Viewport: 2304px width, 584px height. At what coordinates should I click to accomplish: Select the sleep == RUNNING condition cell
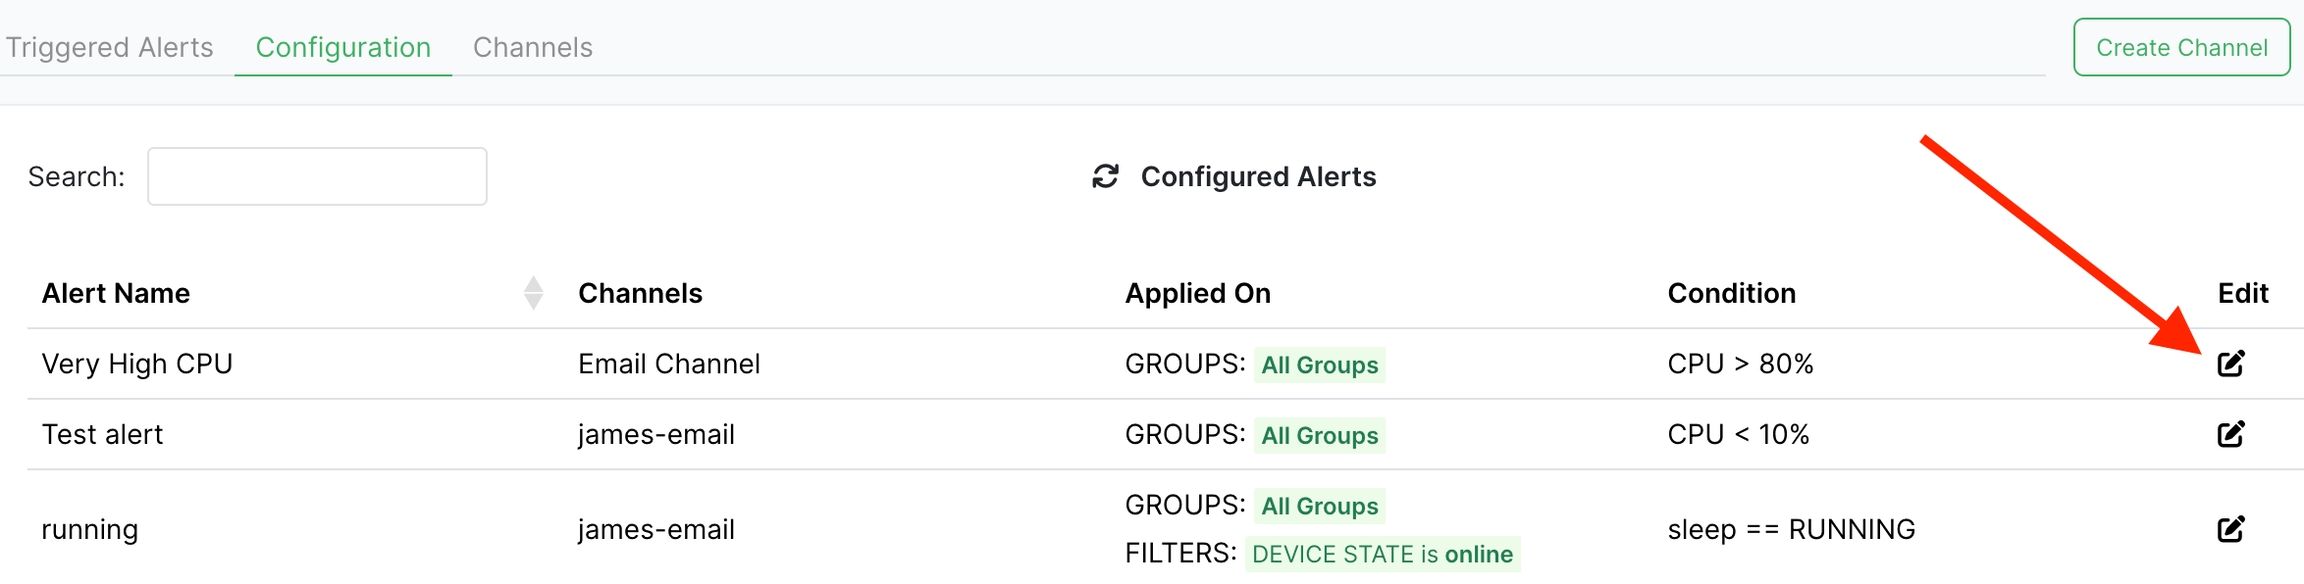(x=1790, y=529)
